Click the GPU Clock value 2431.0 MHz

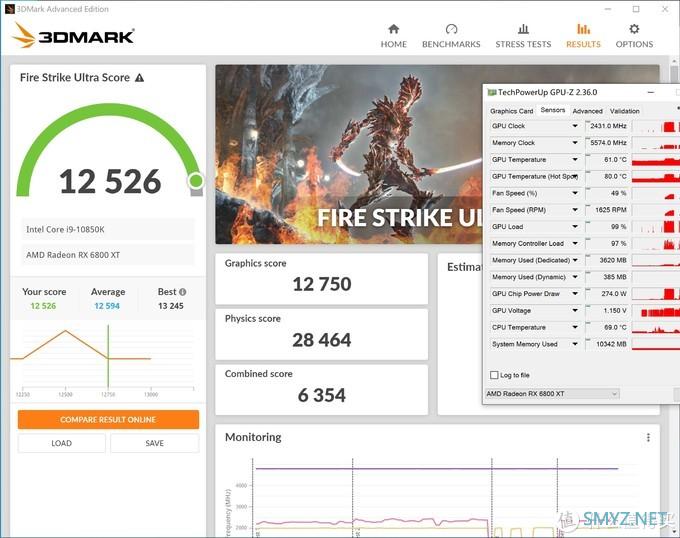click(x=607, y=126)
